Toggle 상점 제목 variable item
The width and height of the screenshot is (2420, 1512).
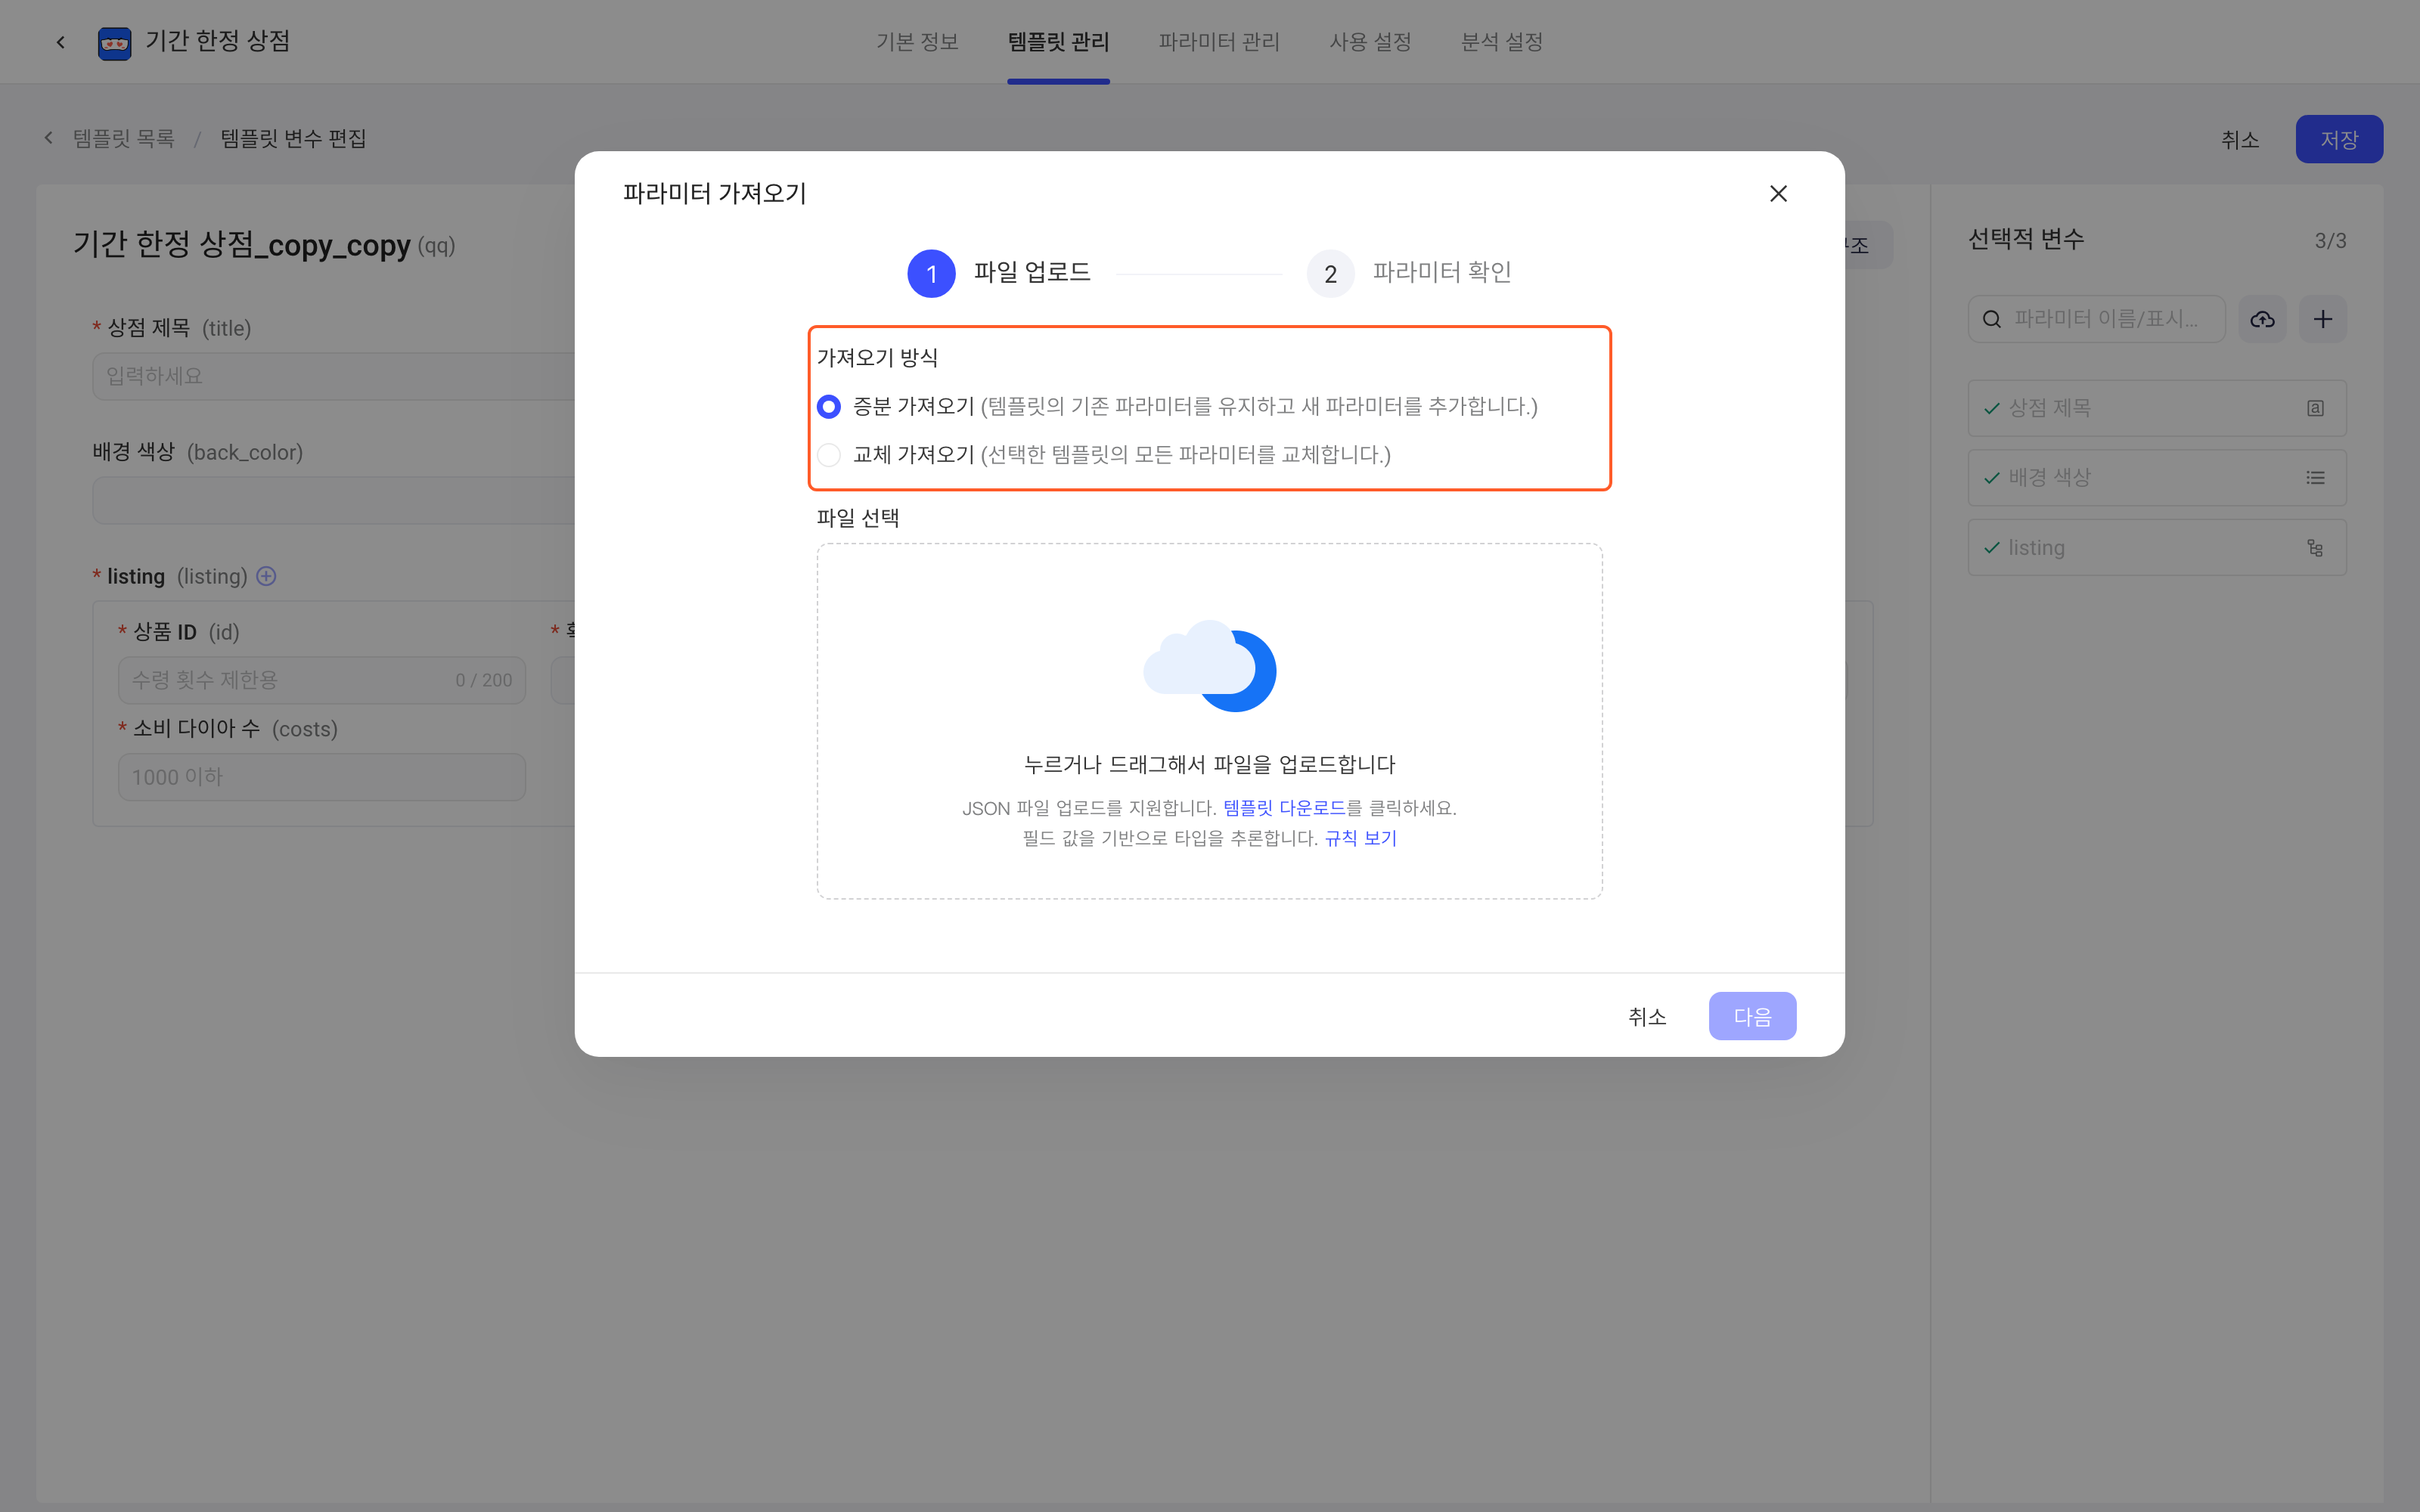click(2156, 408)
